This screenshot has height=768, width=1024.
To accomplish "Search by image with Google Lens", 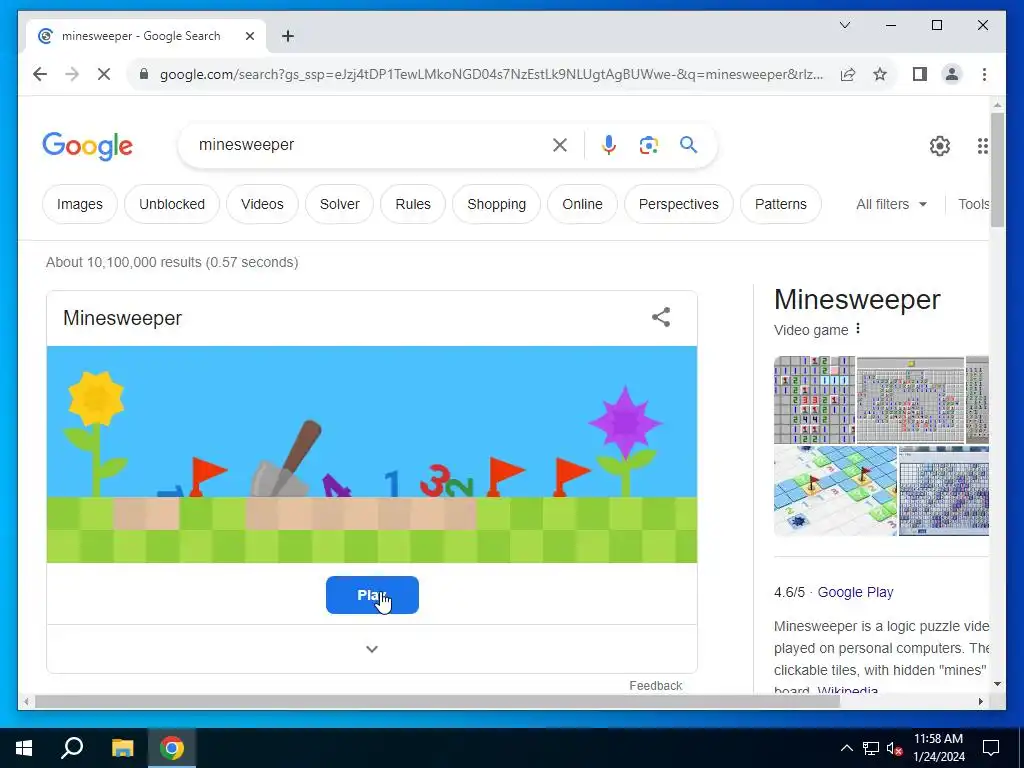I will [648, 145].
